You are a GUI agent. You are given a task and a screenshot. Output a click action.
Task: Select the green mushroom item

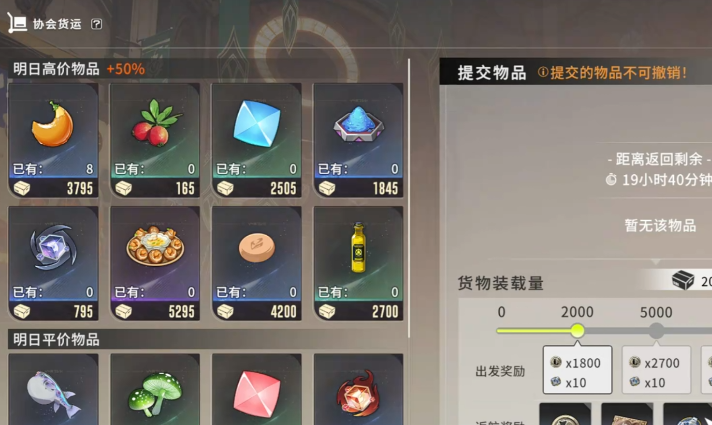(x=155, y=390)
